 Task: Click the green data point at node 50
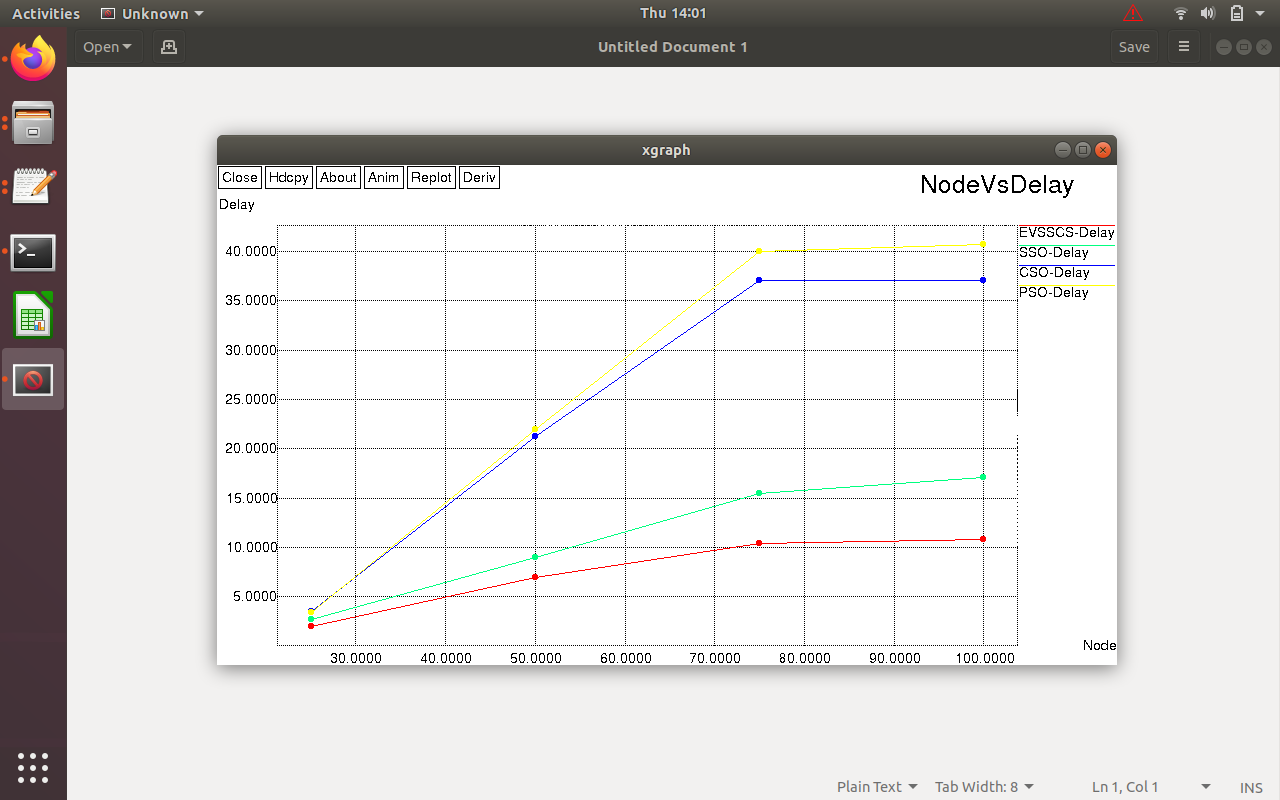coord(535,557)
